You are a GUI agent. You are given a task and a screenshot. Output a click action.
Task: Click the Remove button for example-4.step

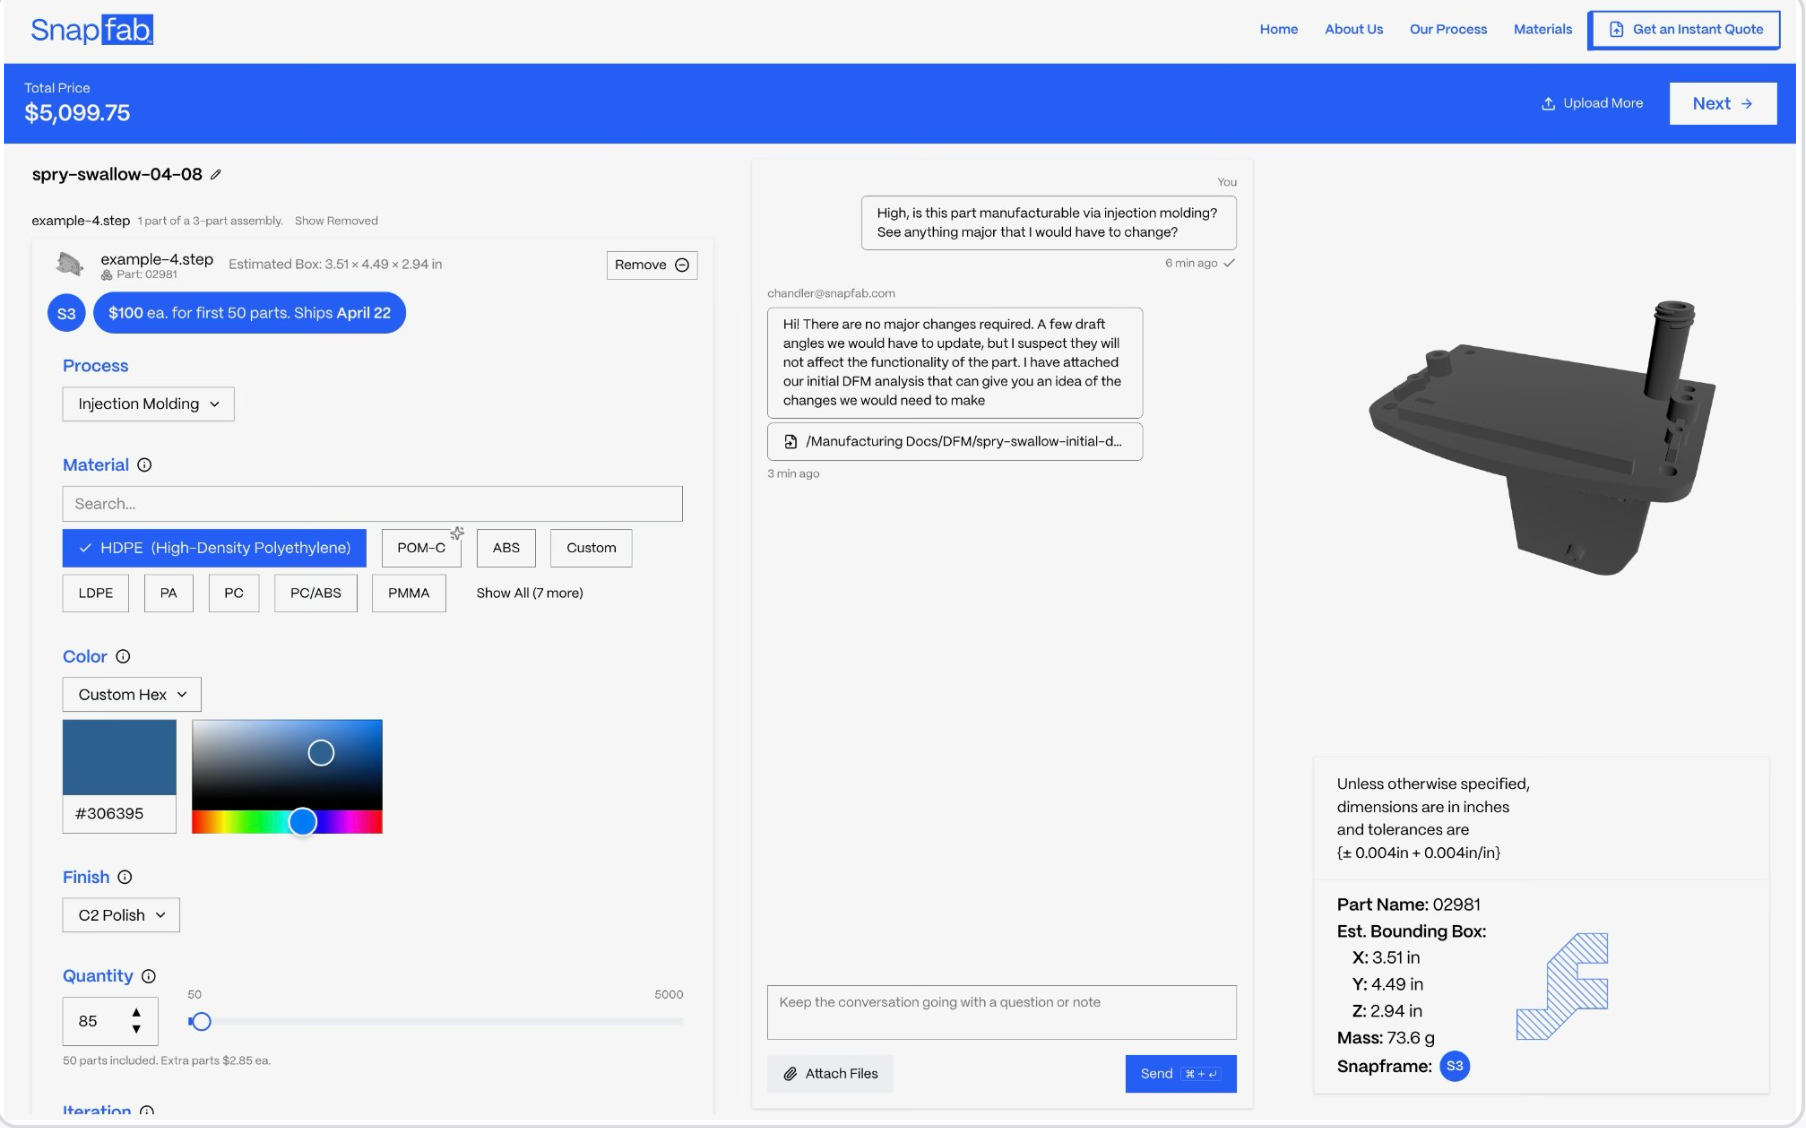pos(652,265)
